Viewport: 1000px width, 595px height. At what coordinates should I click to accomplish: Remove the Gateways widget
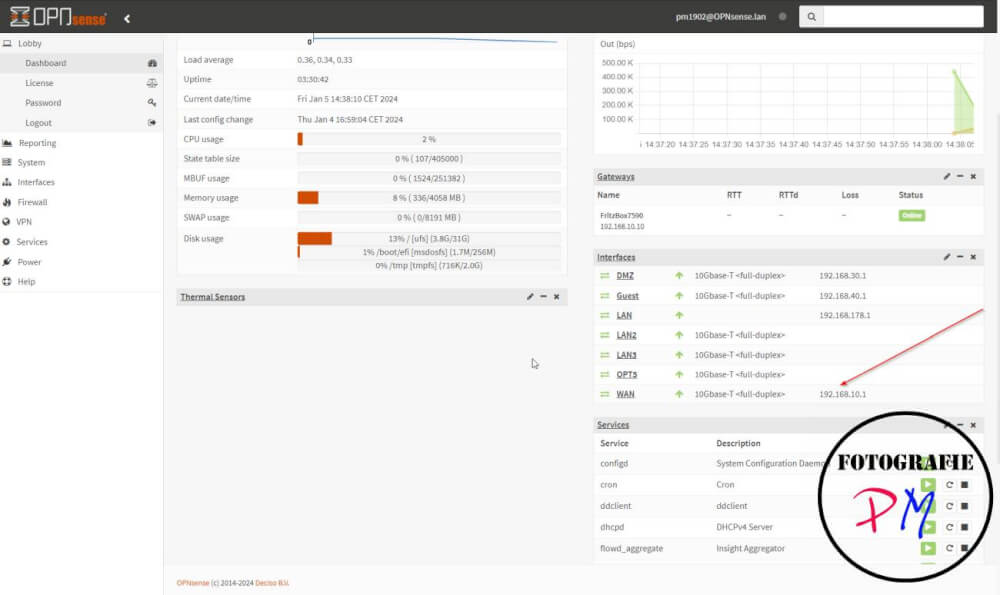973,177
